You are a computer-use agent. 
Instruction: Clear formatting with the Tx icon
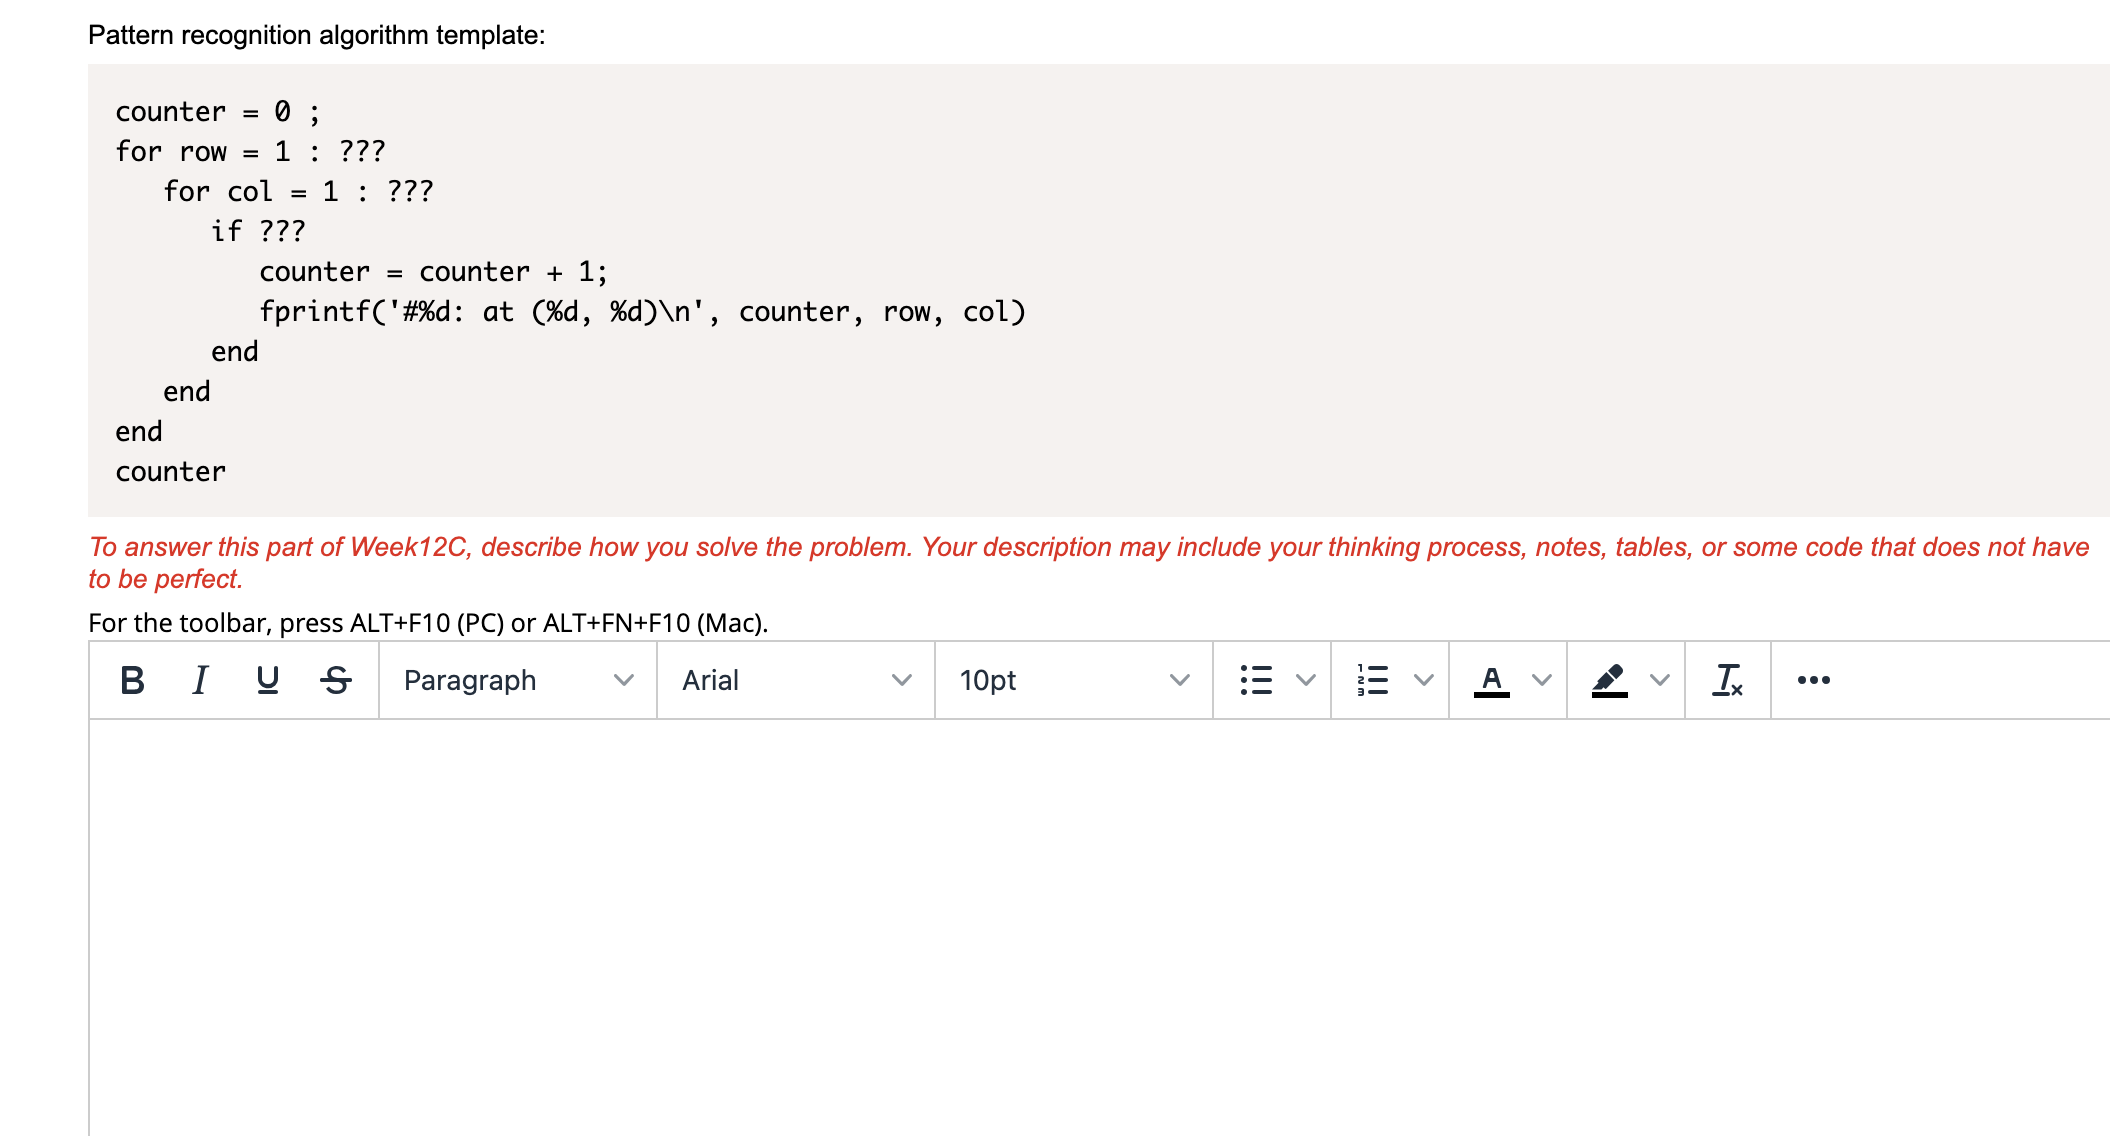[1727, 680]
